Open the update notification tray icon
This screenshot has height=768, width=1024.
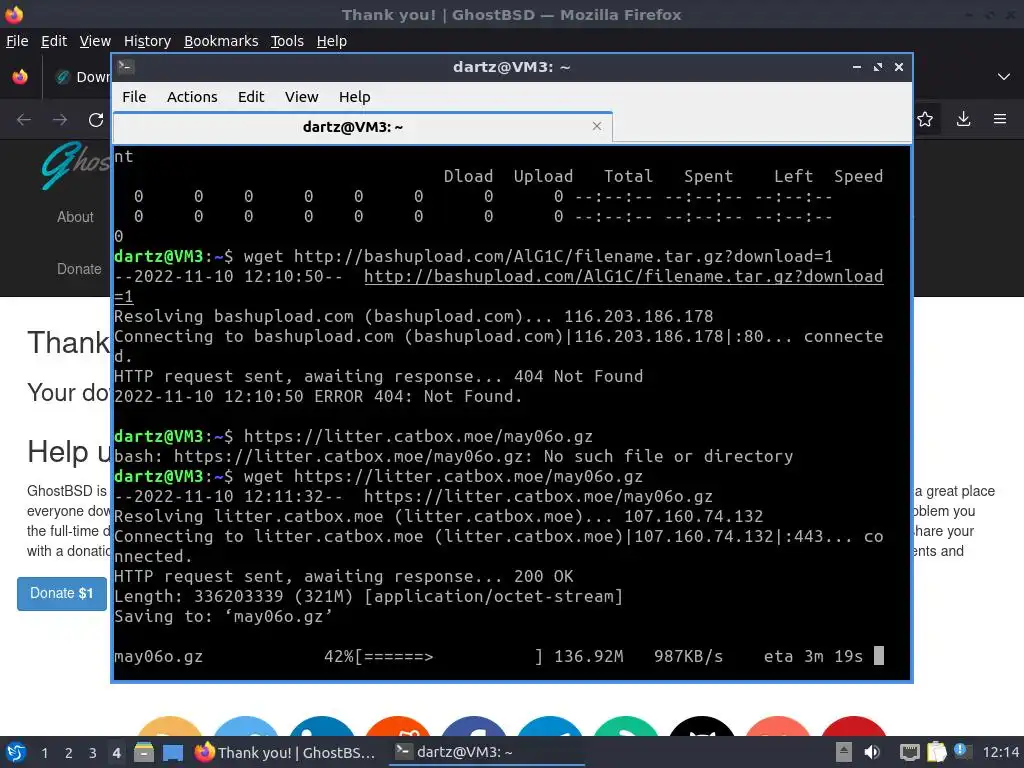[x=962, y=751]
